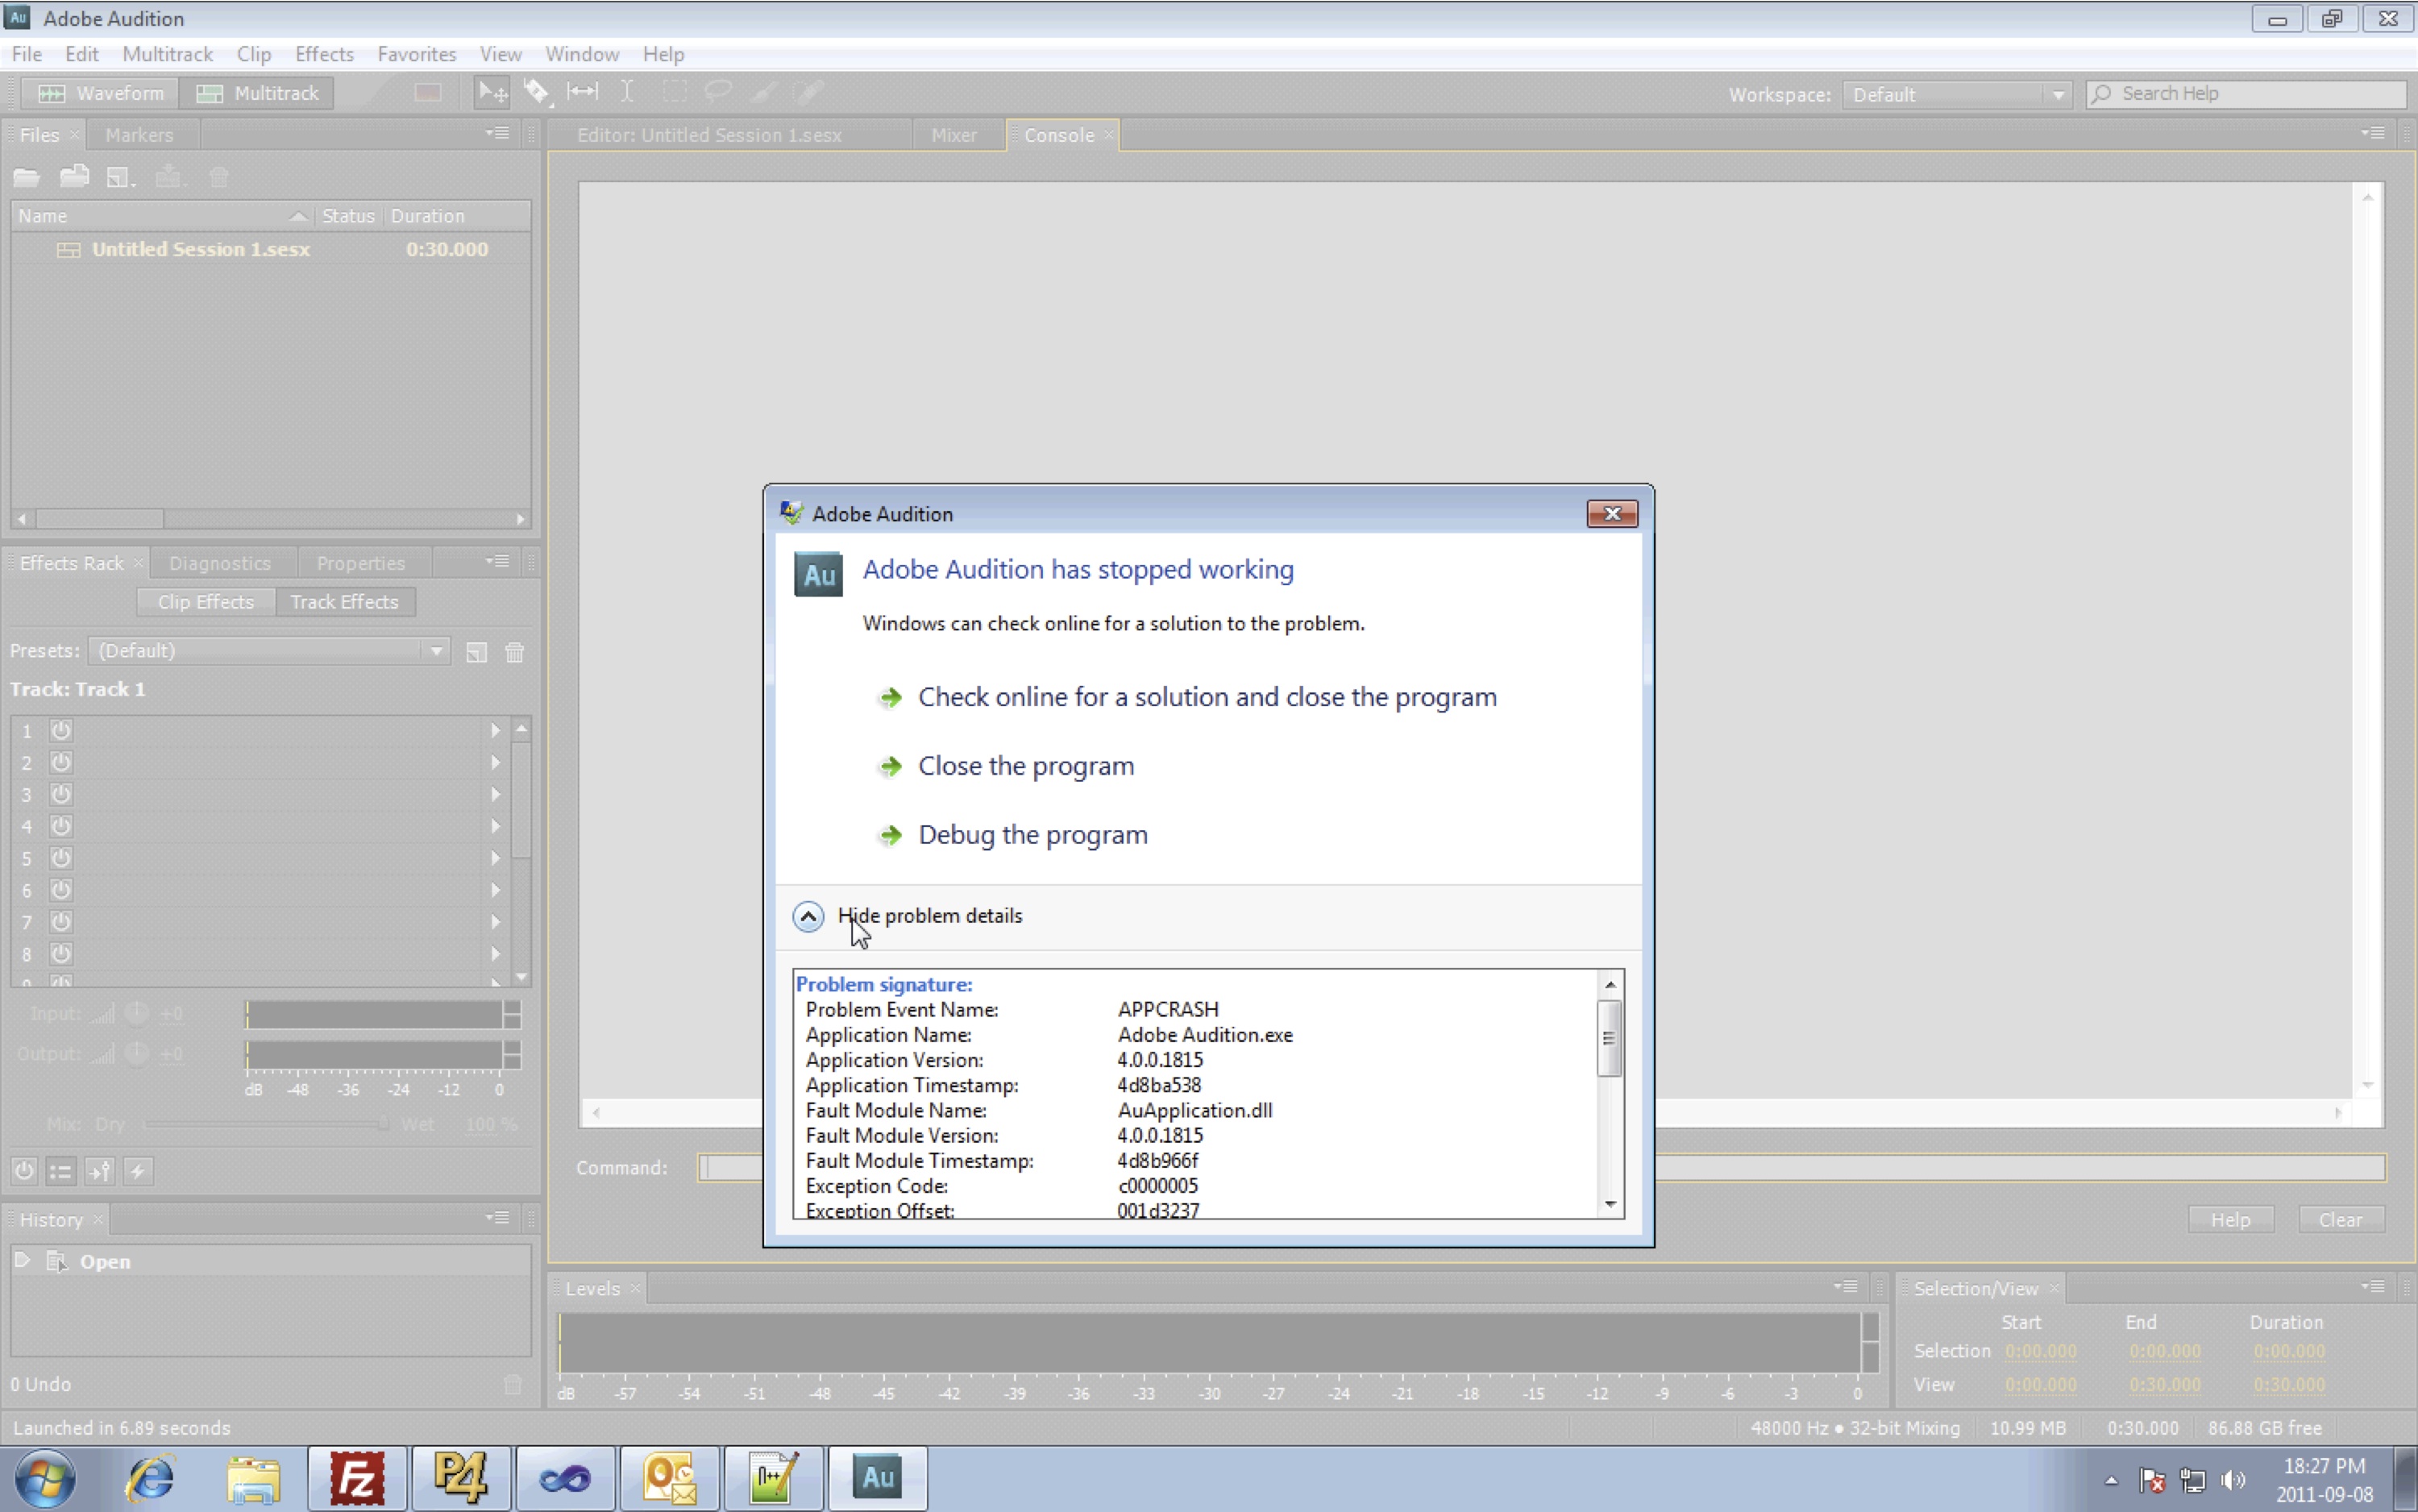Click the Name column header
This screenshot has width=2418, height=1512.
pyautogui.click(x=162, y=216)
